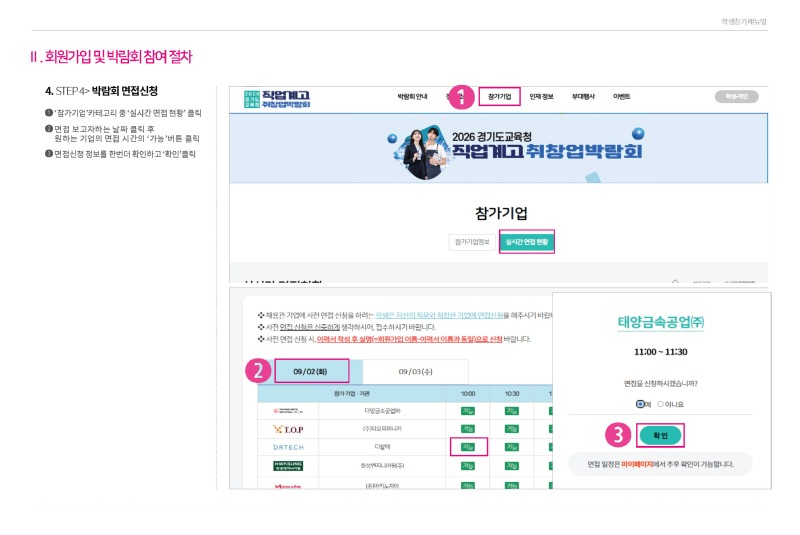
Task: Click the orange 마이페이지 text in dialog
Action: (637, 464)
